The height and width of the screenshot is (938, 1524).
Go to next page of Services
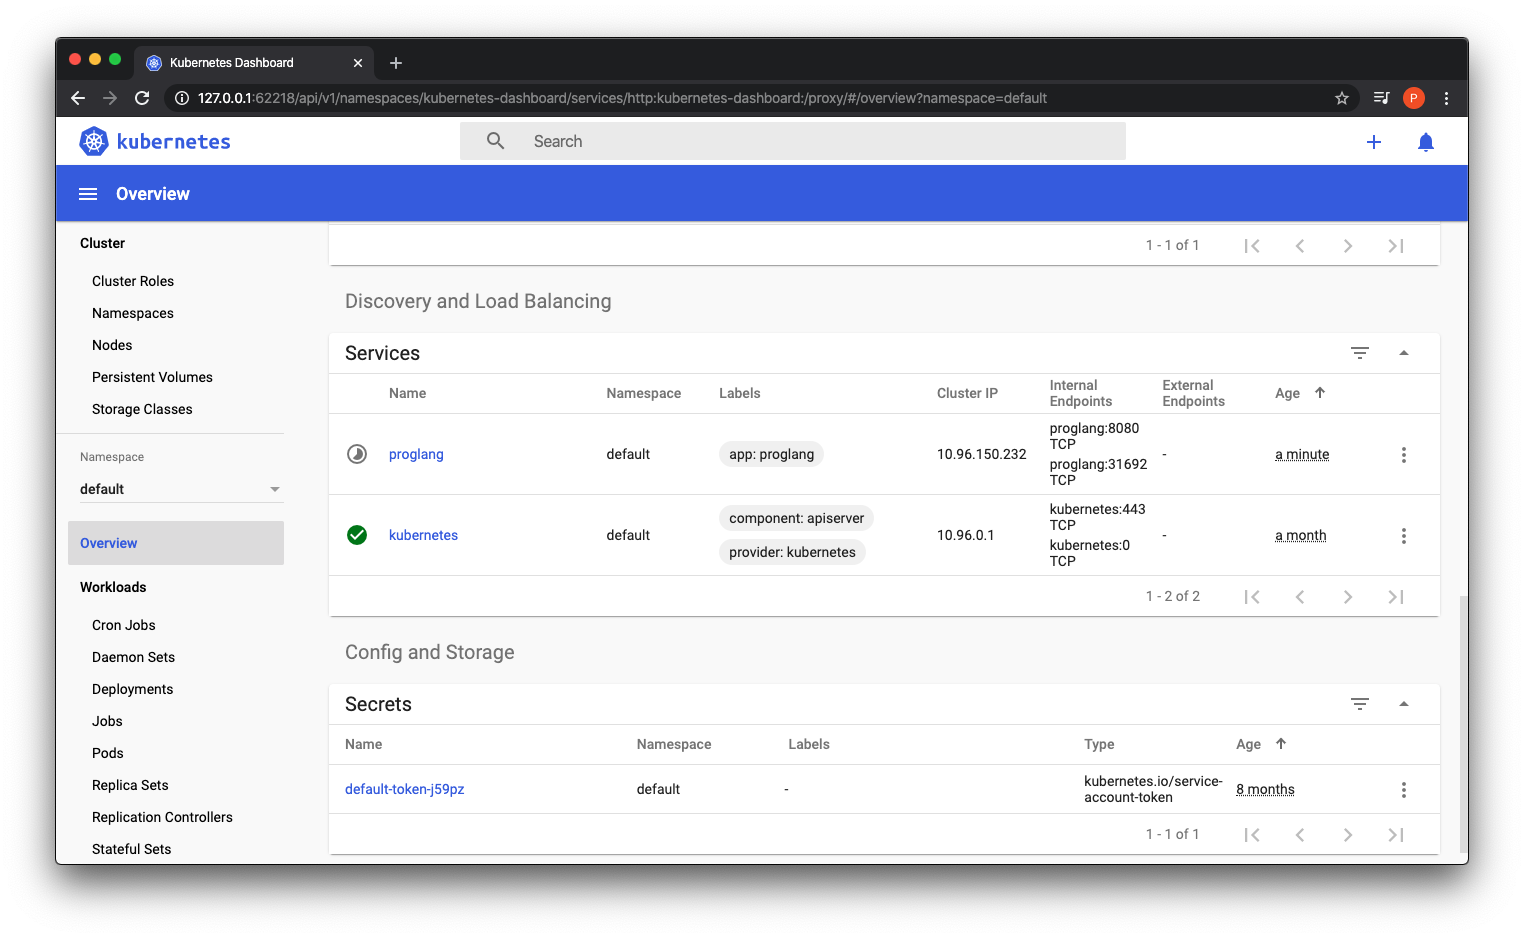[x=1348, y=597]
